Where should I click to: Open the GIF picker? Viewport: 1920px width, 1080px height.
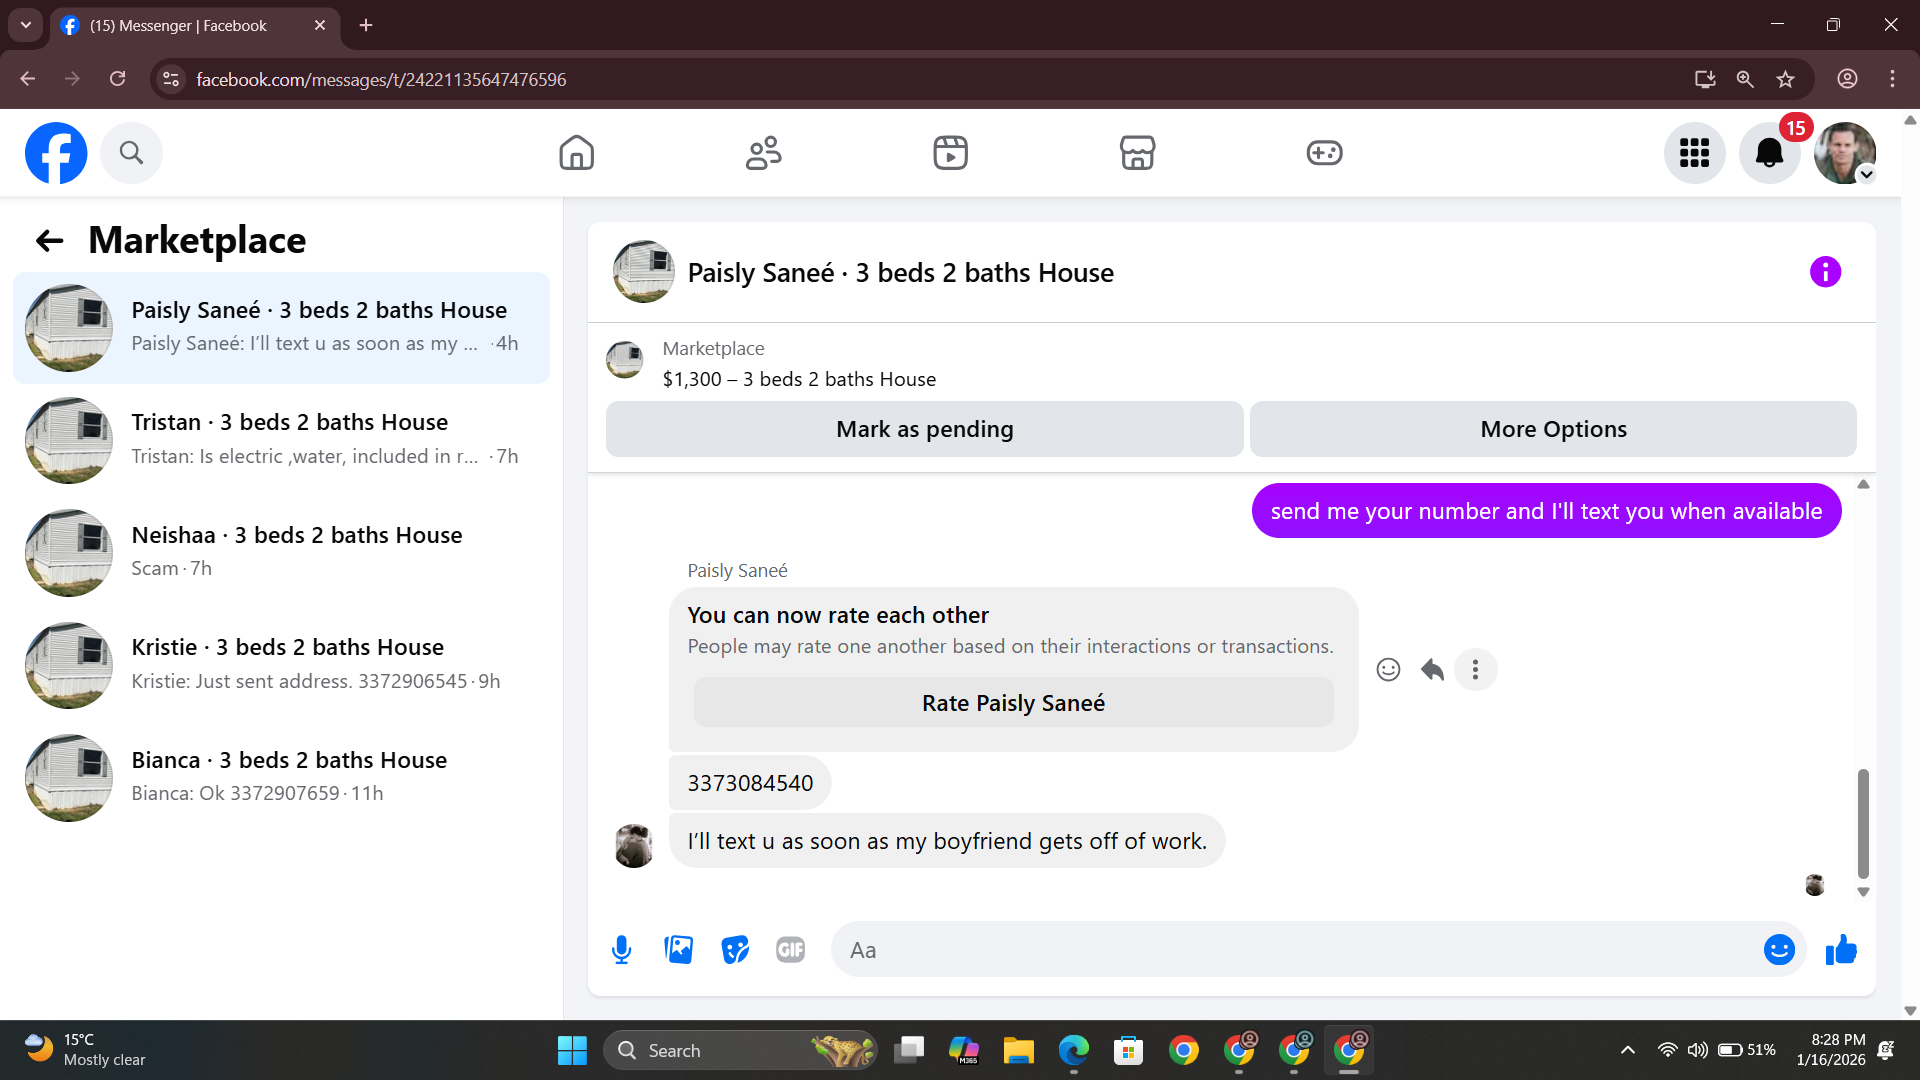point(791,950)
